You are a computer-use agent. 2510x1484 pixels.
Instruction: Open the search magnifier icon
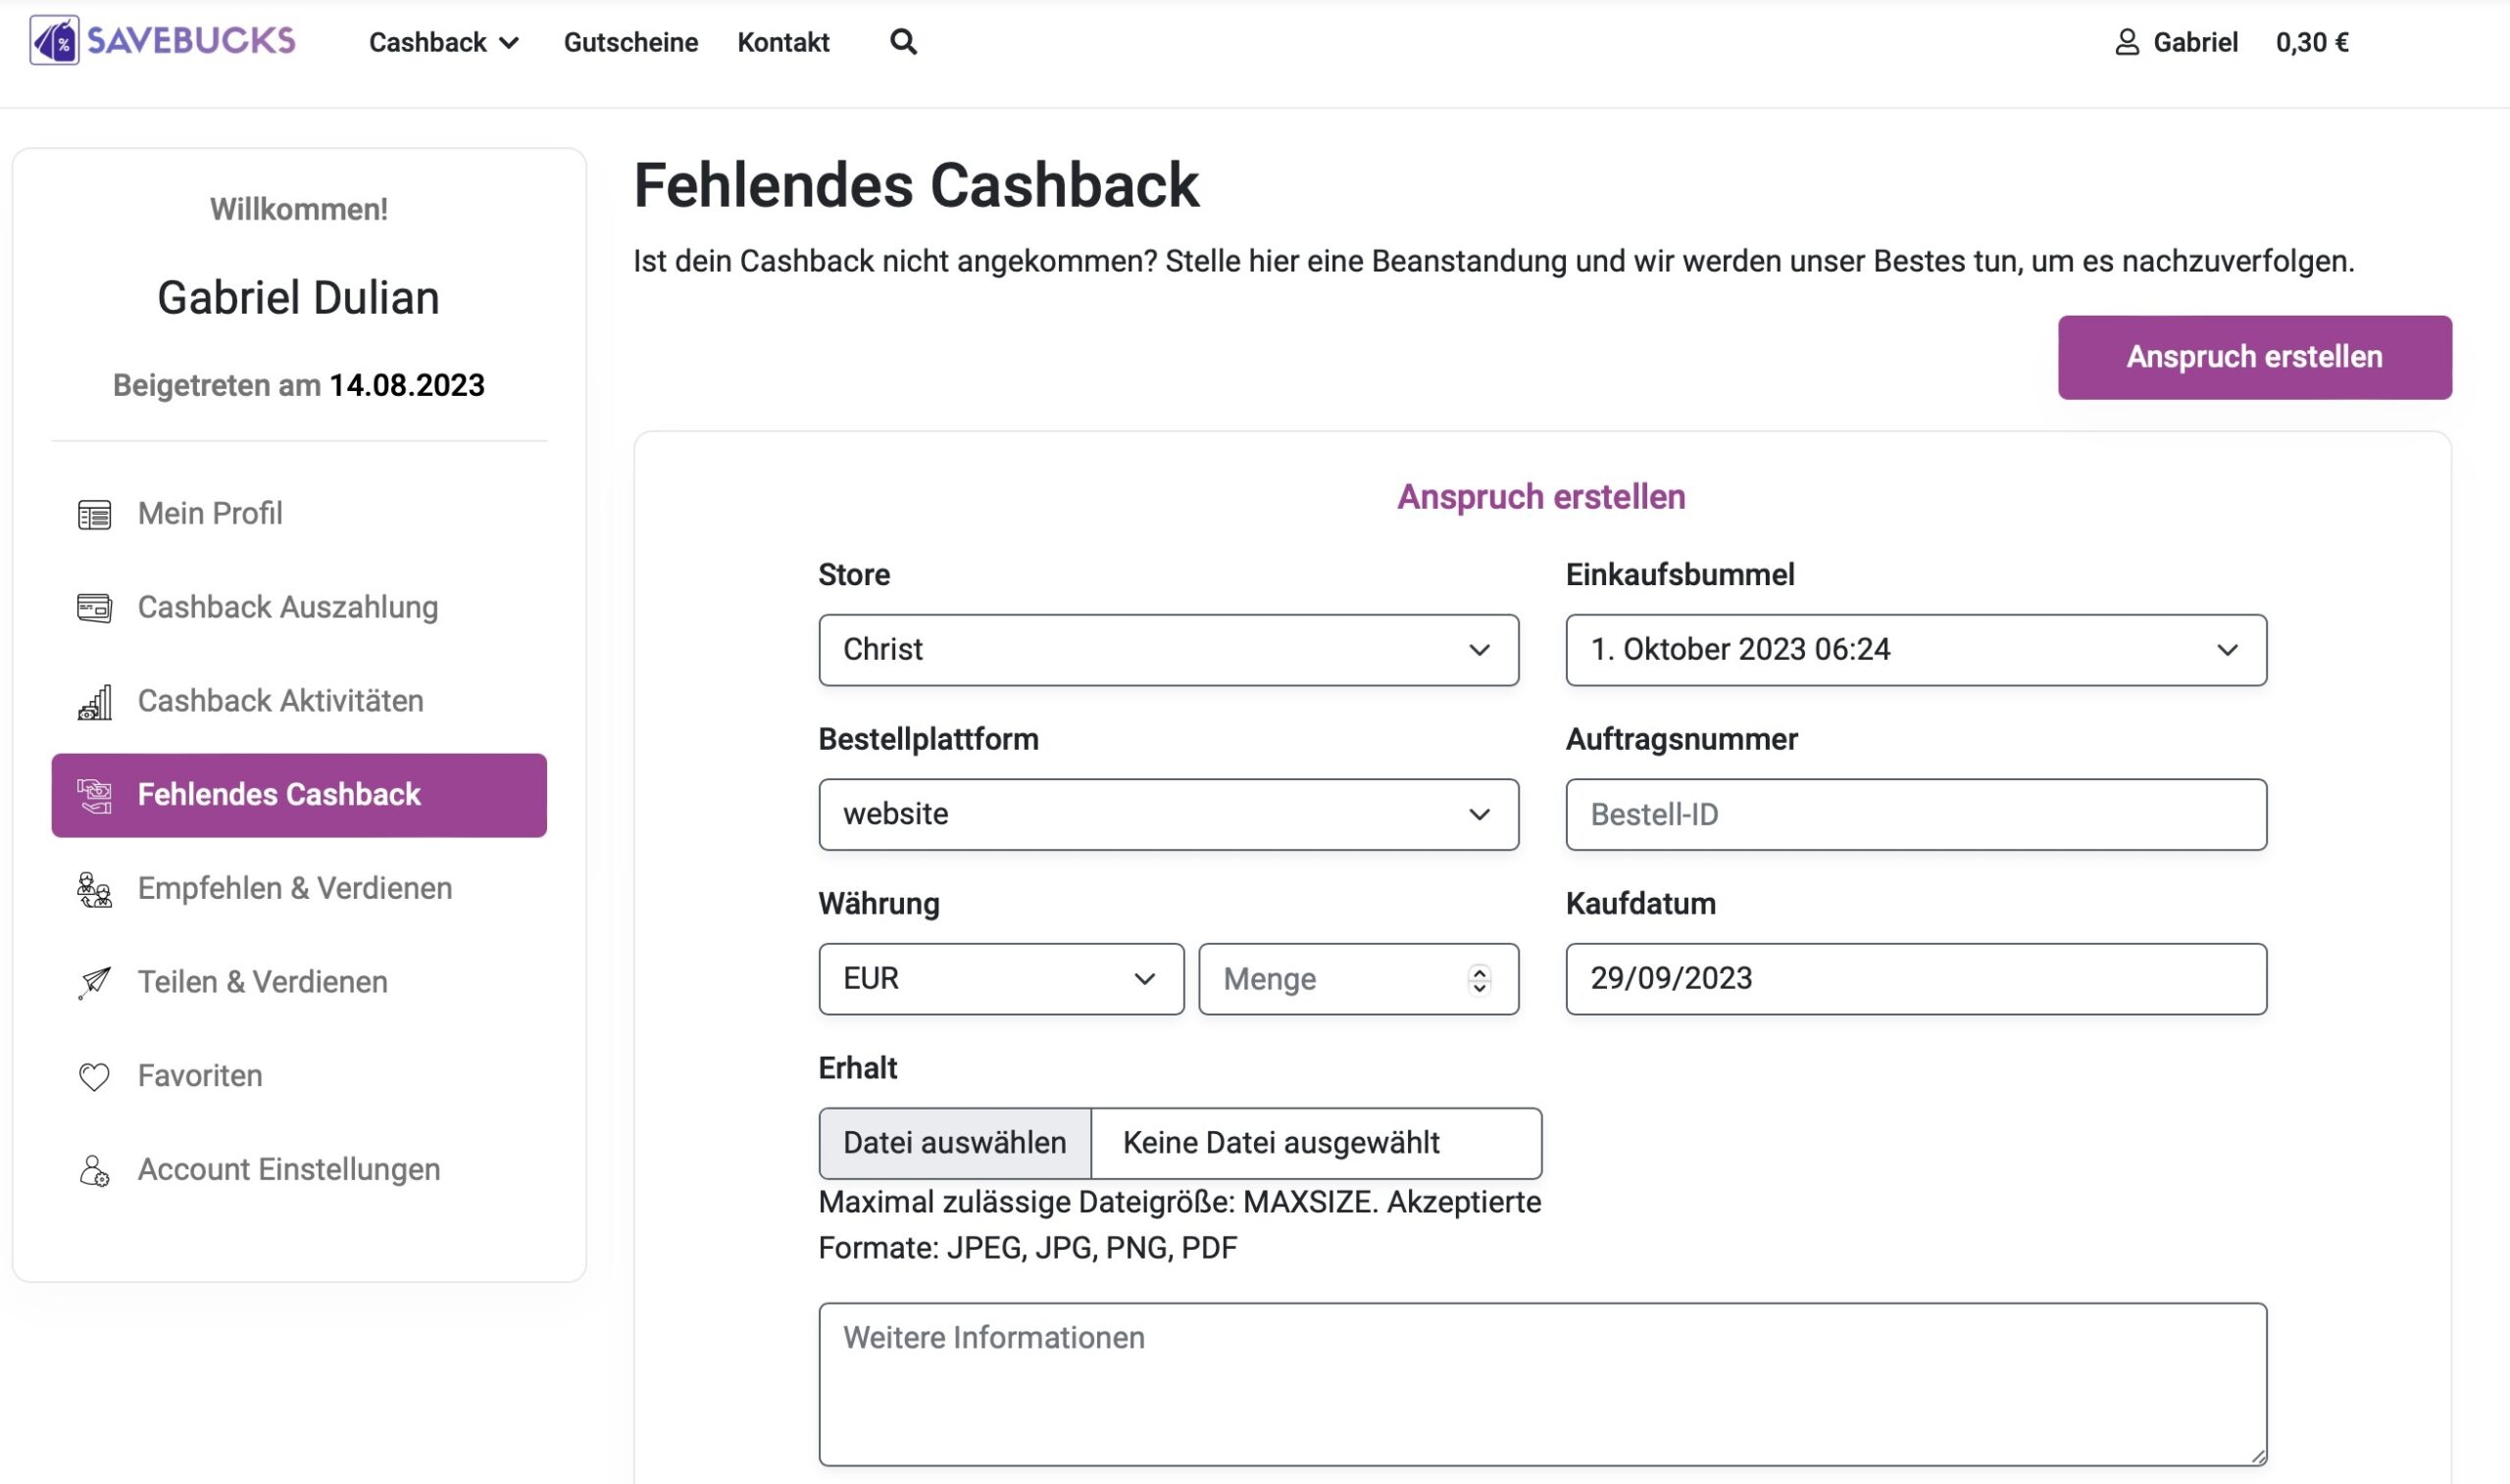click(x=903, y=42)
